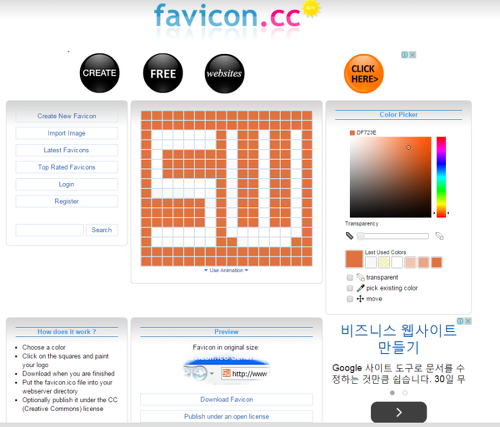The image size is (500, 427).
Task: Click inside saturation color picker square
Action: [390, 177]
